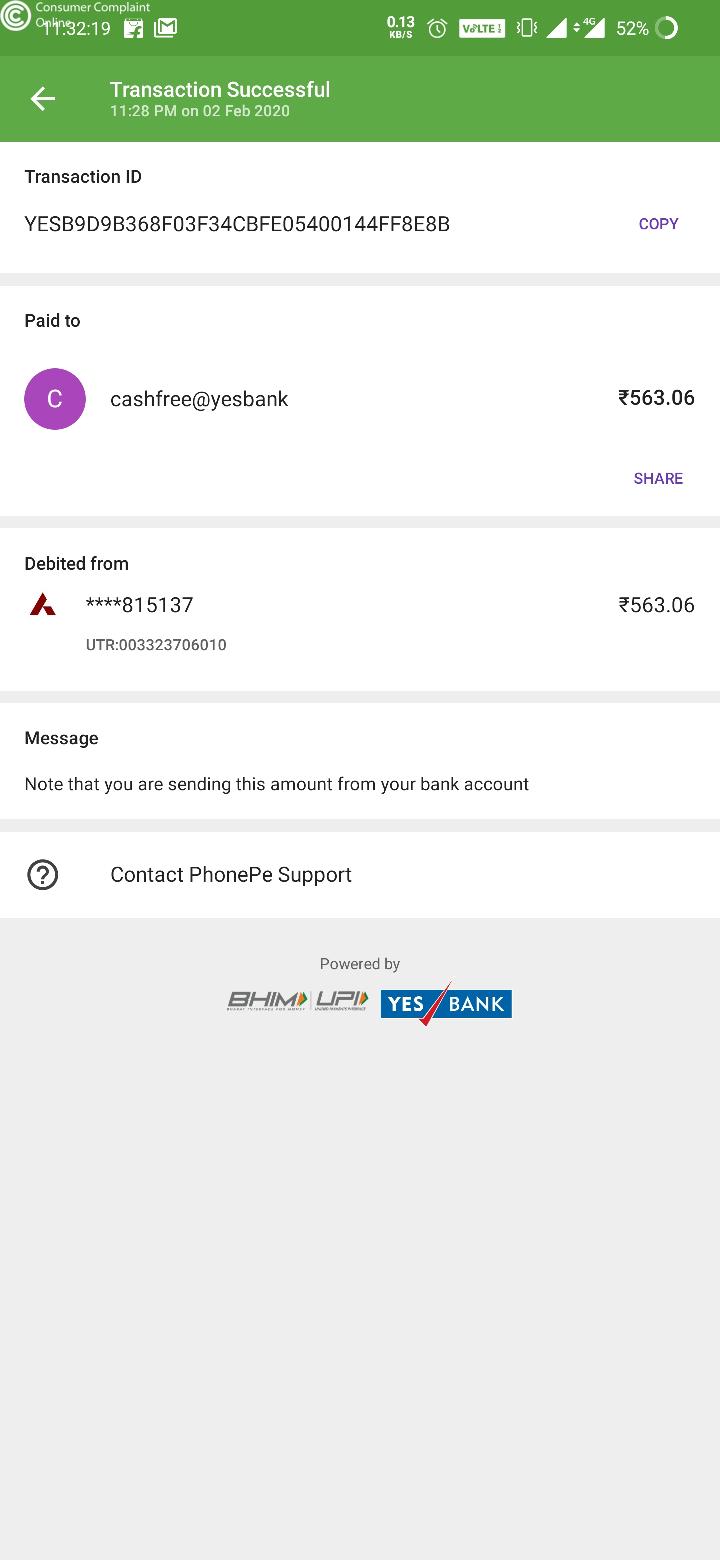This screenshot has height=1560, width=720.
Task: Tap the back arrow in header
Action: point(42,98)
